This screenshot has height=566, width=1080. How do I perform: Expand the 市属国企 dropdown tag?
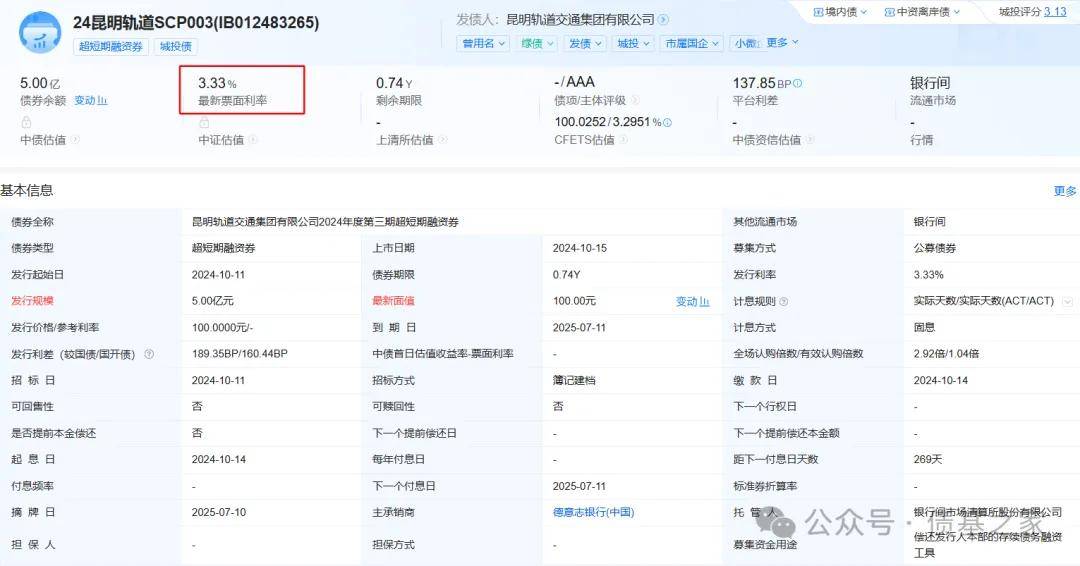coord(692,43)
